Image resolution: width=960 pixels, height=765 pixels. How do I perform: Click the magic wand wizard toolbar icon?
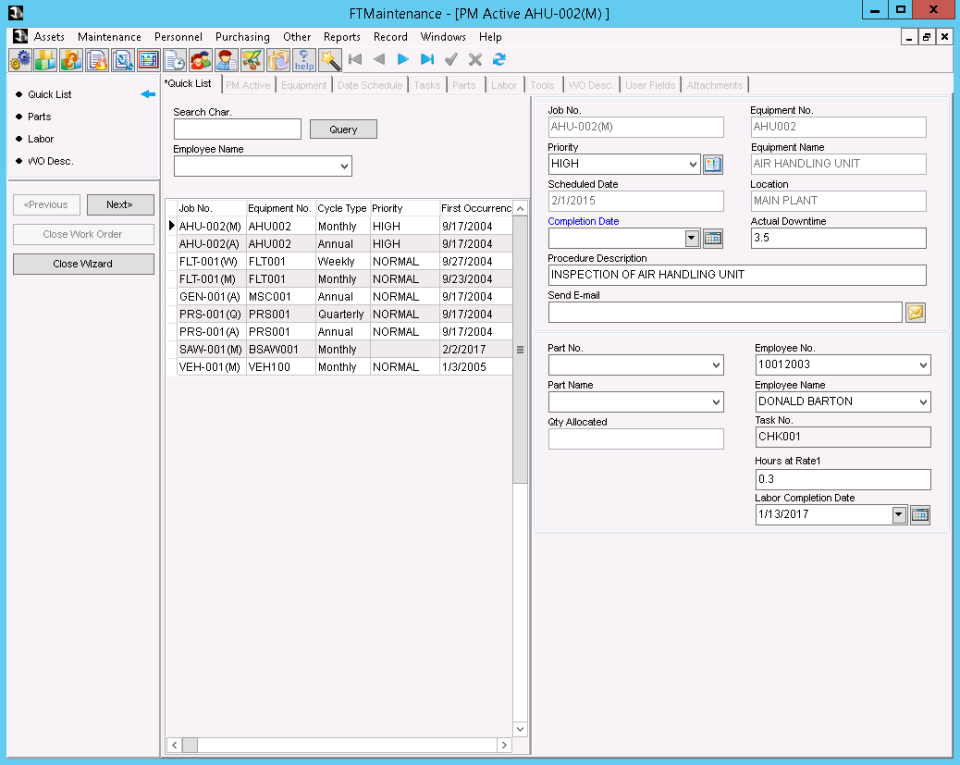point(329,60)
